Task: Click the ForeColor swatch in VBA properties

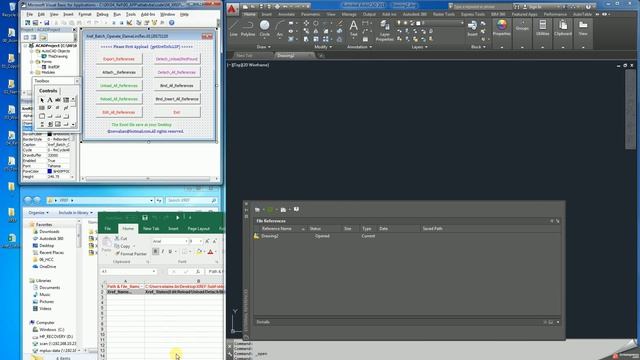Action: point(50,171)
